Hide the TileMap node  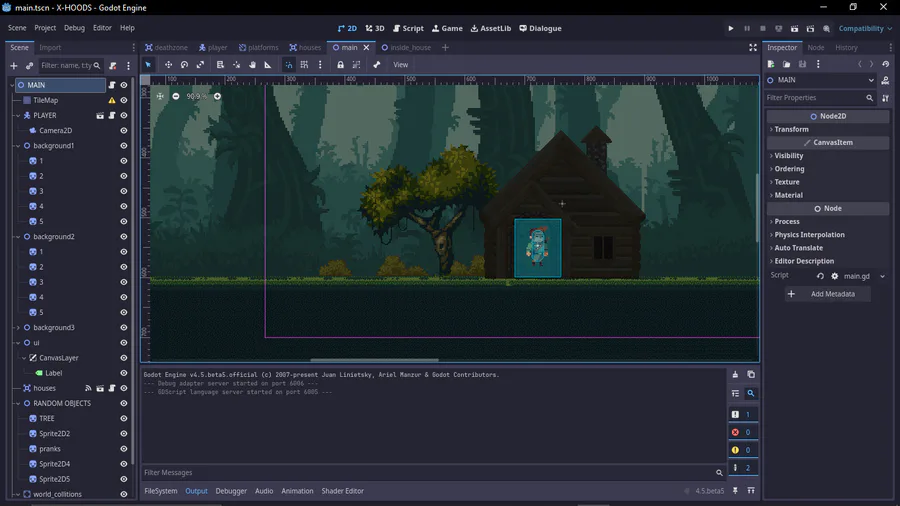click(123, 100)
